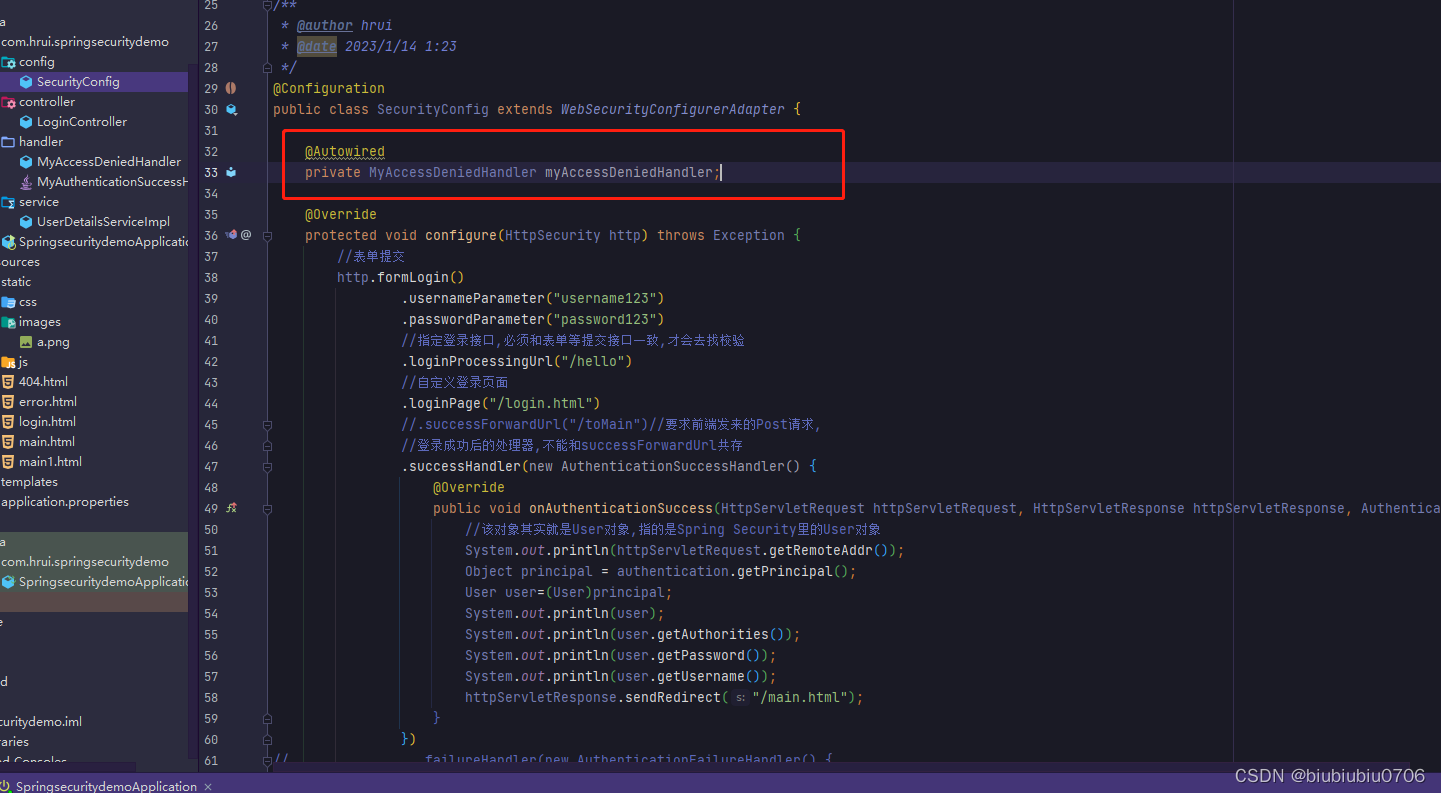Image resolution: width=1441 pixels, height=793 pixels.
Task: Click the @Configuration annotation
Action: click(x=329, y=88)
